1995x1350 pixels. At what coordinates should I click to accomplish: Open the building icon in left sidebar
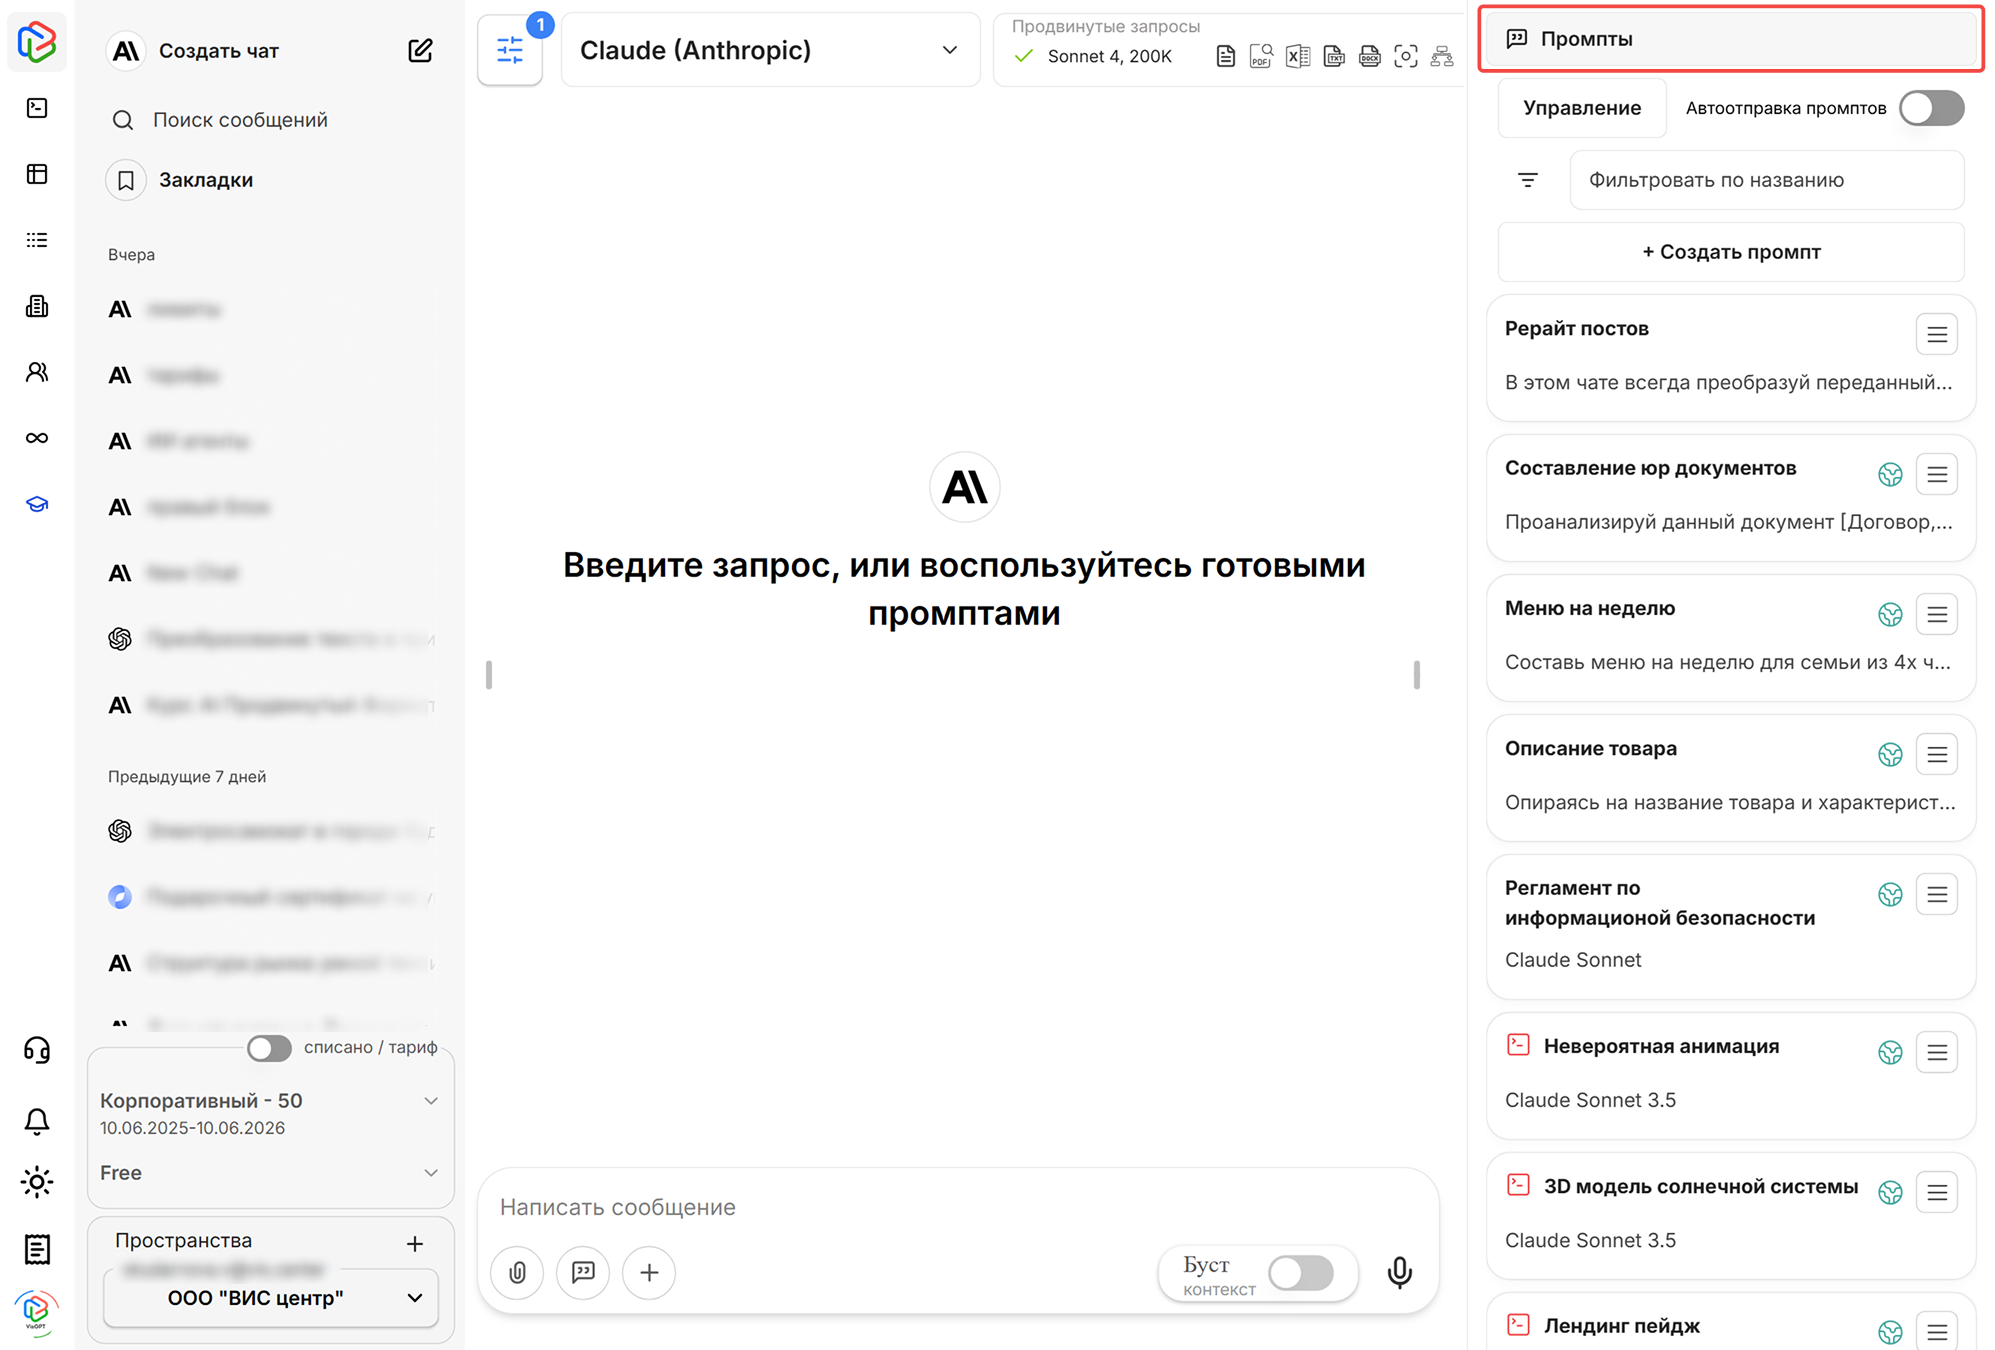[37, 306]
